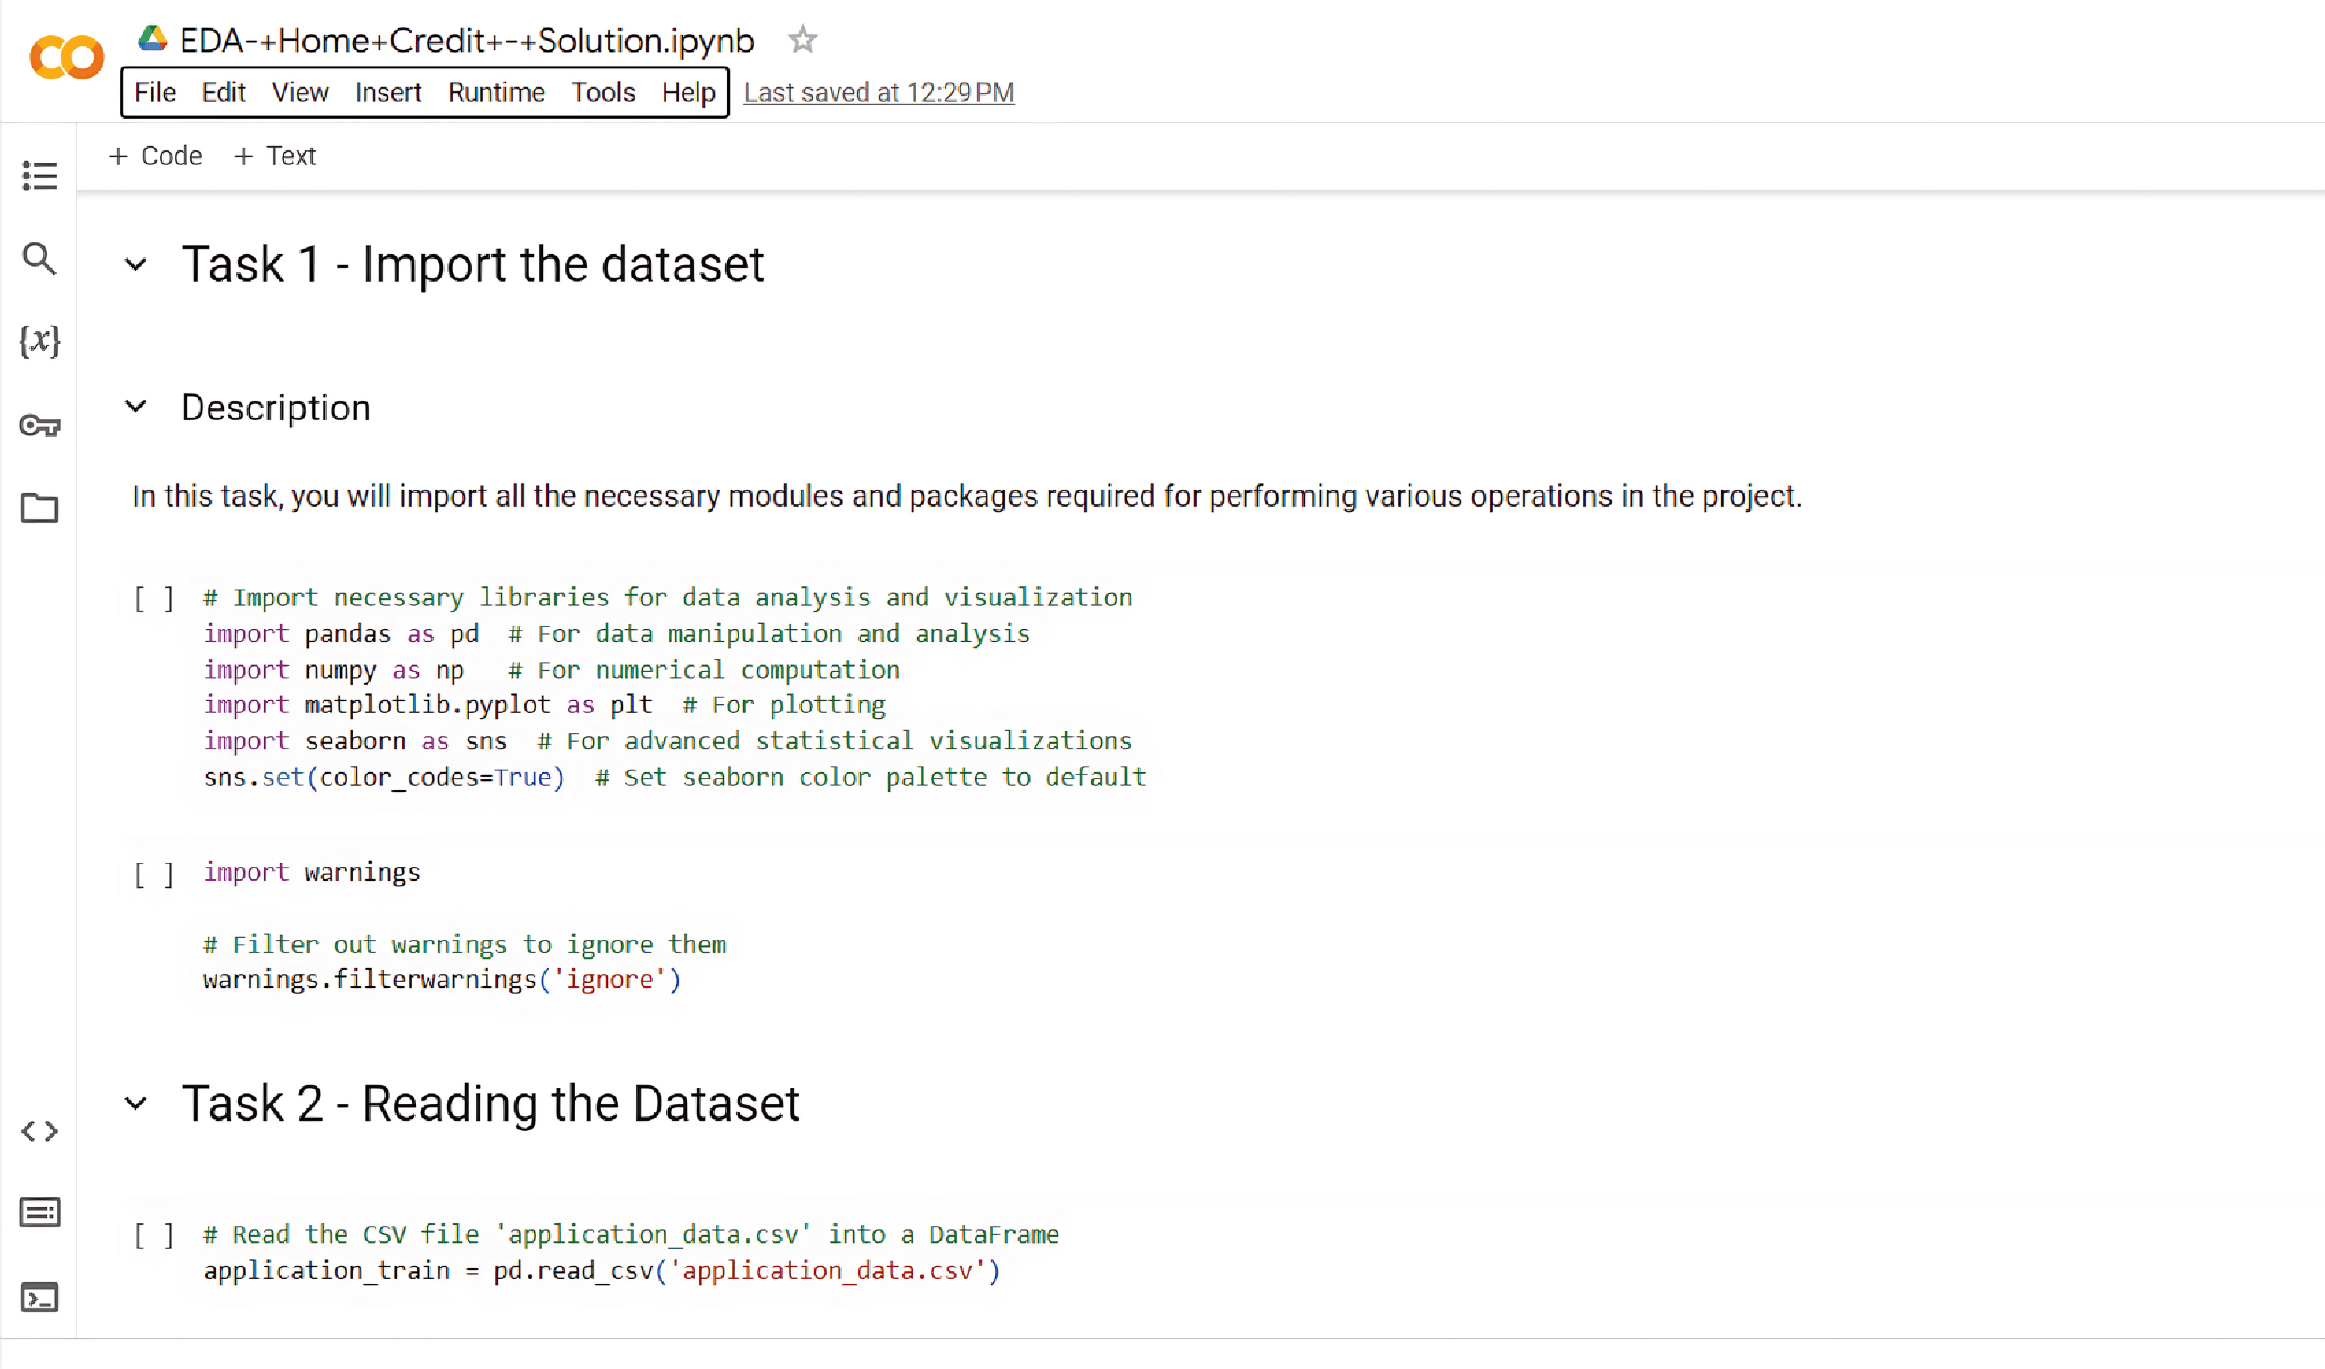This screenshot has width=2325, height=1369.
Task: Open the Command palette icon
Action: (x=39, y=1213)
